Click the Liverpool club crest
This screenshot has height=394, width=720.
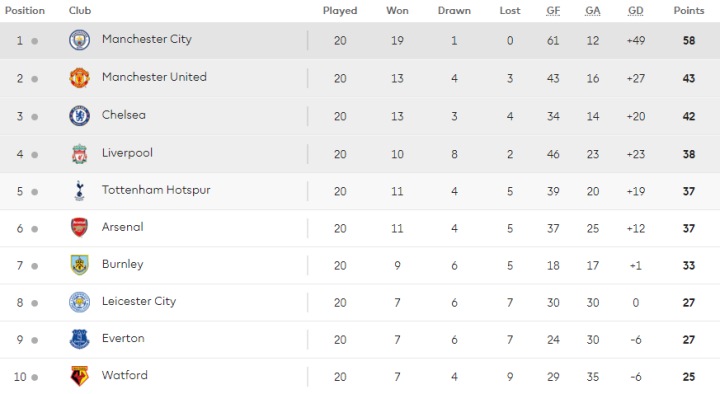(x=79, y=154)
